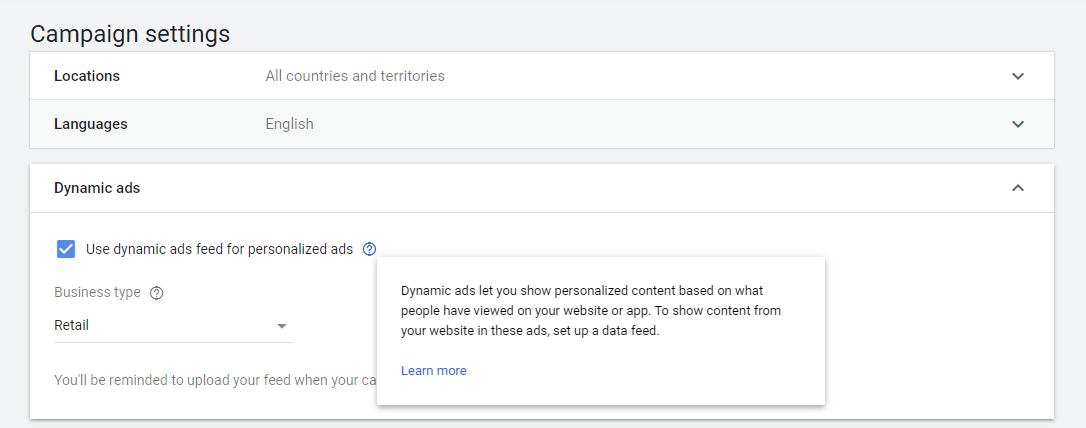Screen dimensions: 1086x428
Task: Expand the Locations row chevron
Action: click(x=1018, y=76)
